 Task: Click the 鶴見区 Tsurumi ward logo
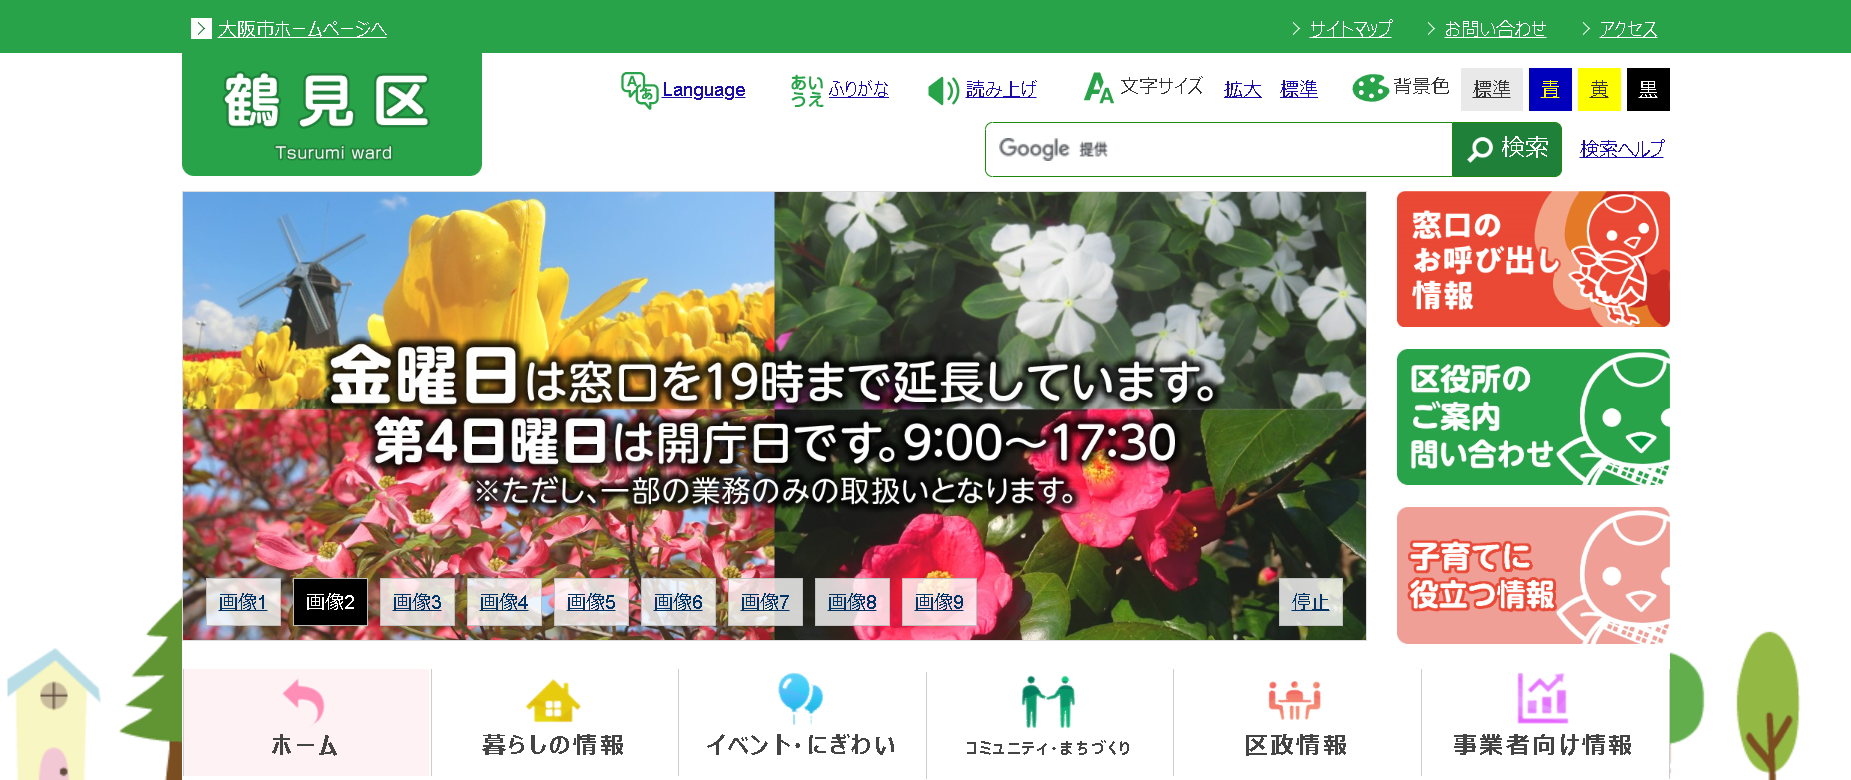point(332,114)
